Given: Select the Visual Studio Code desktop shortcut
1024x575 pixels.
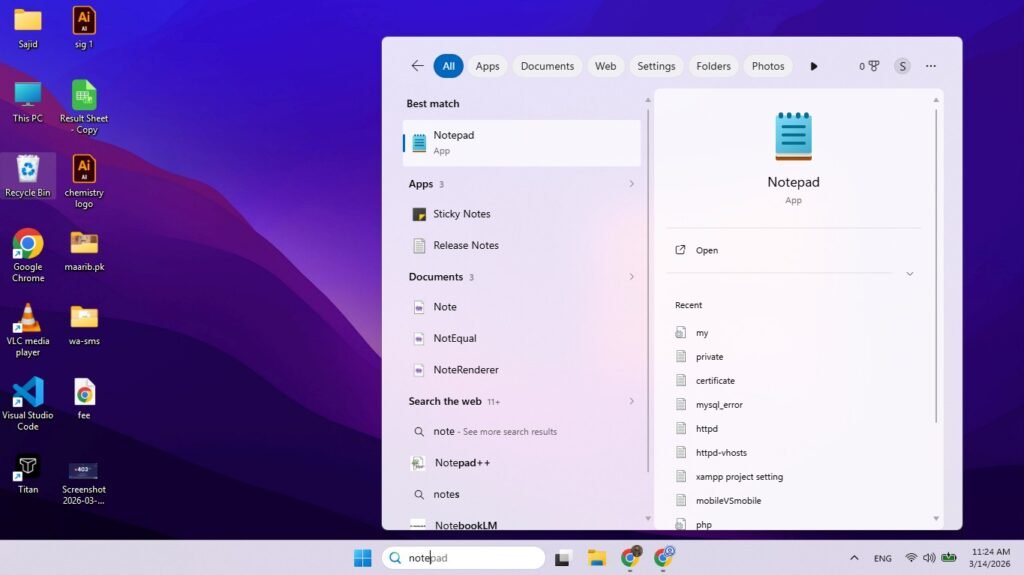Looking at the screenshot, I should click(27, 404).
